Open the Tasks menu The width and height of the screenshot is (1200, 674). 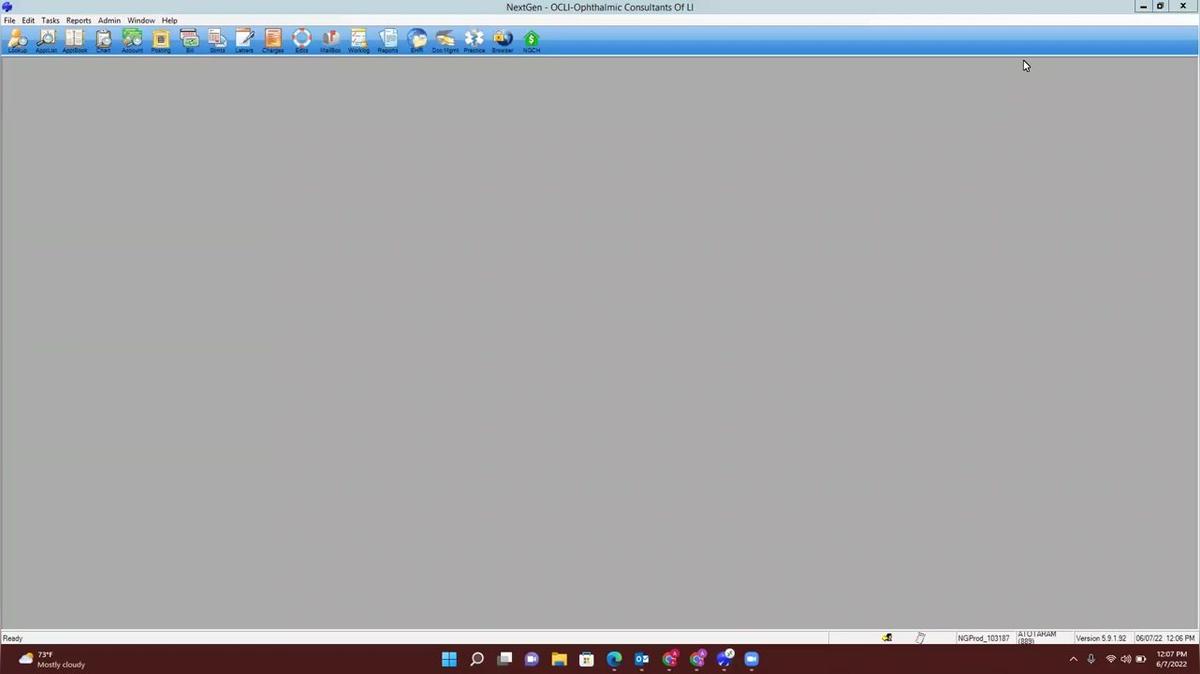tap(50, 20)
